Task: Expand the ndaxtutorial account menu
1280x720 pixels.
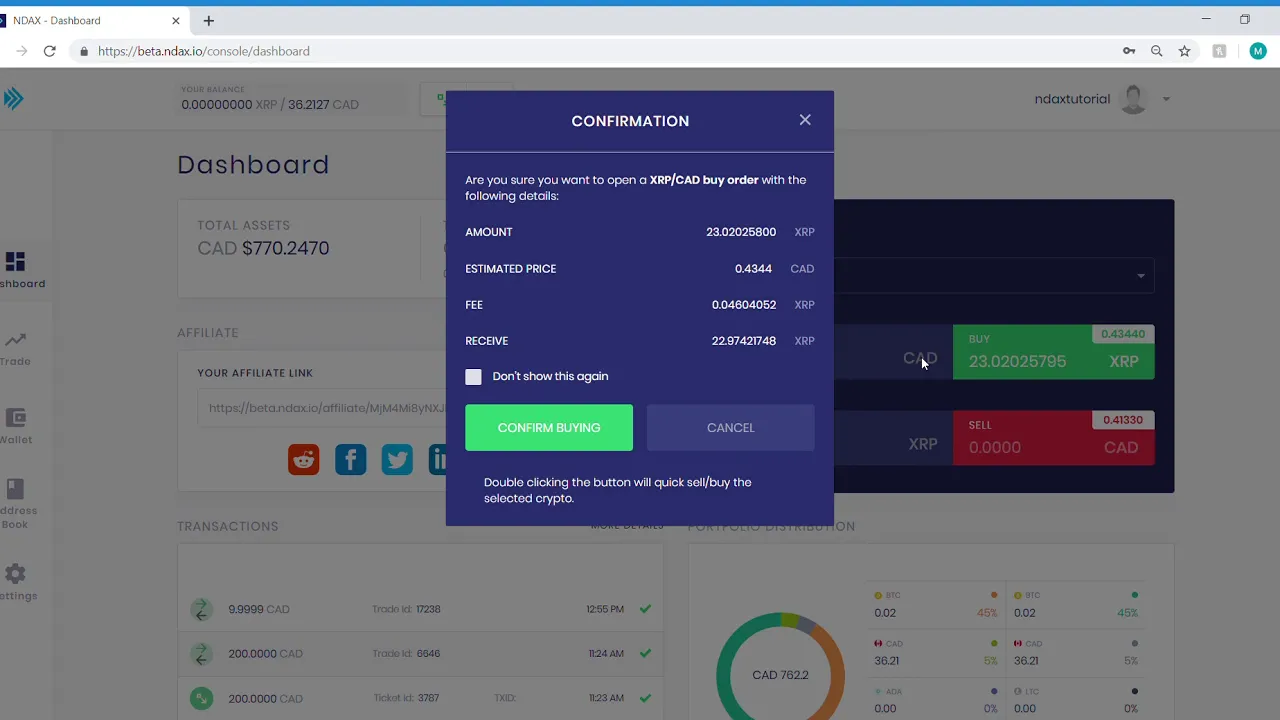Action: click(1166, 99)
